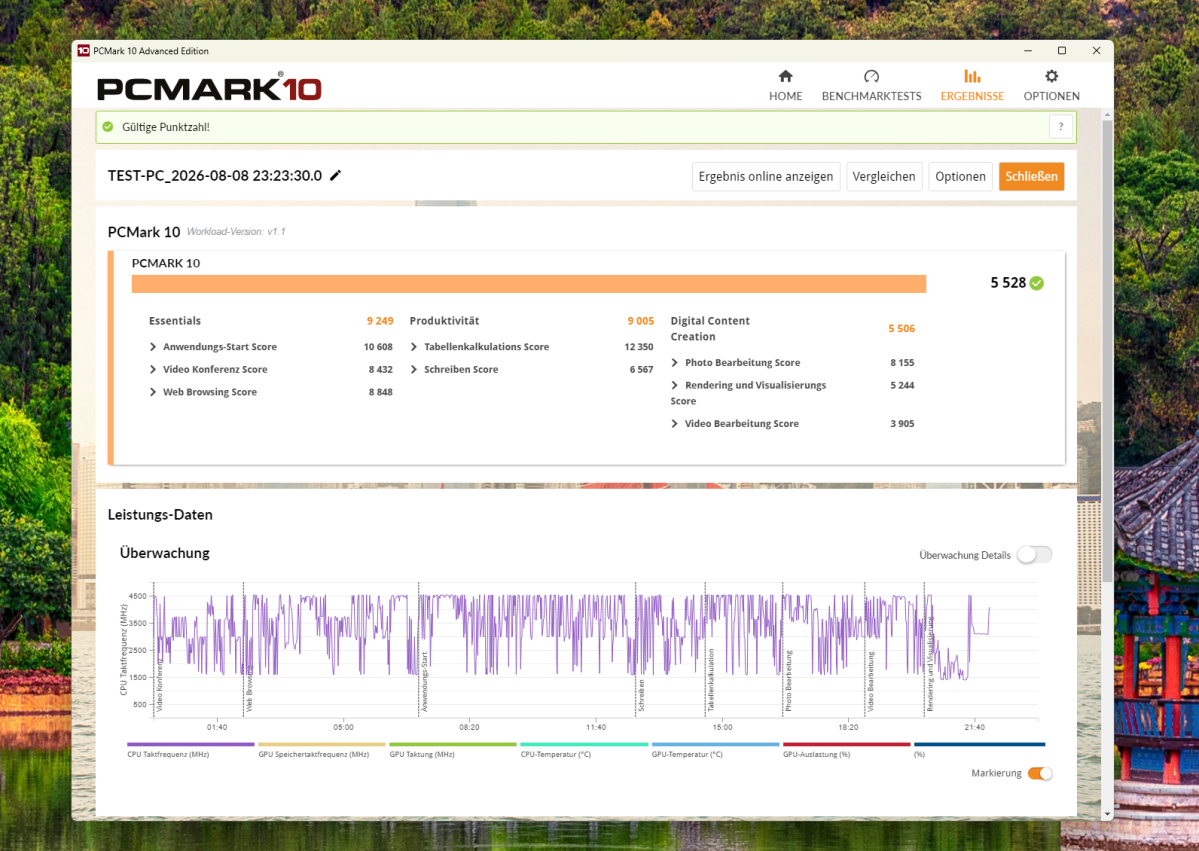Click the PCMark app icon in title bar
Image resolution: width=1199 pixels, height=851 pixels.
(x=83, y=50)
